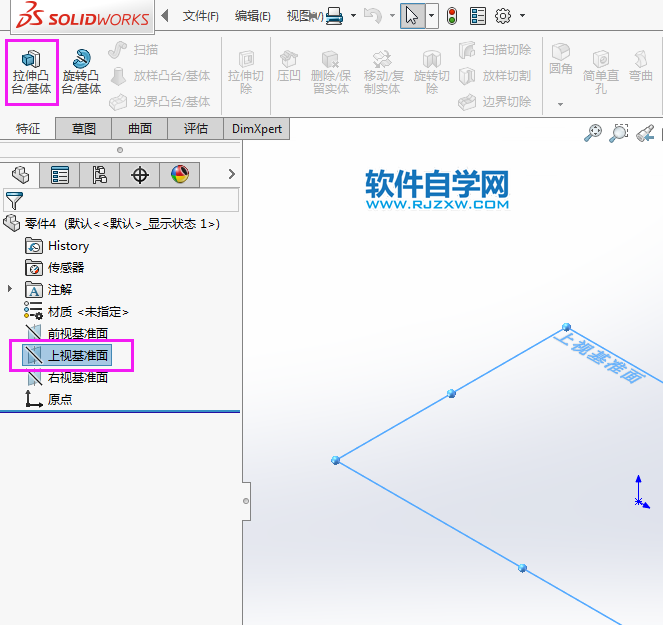The image size is (663, 625).
Task: Pick the Swept Cut (扫描切除) tool
Action: pyautogui.click(x=495, y=50)
